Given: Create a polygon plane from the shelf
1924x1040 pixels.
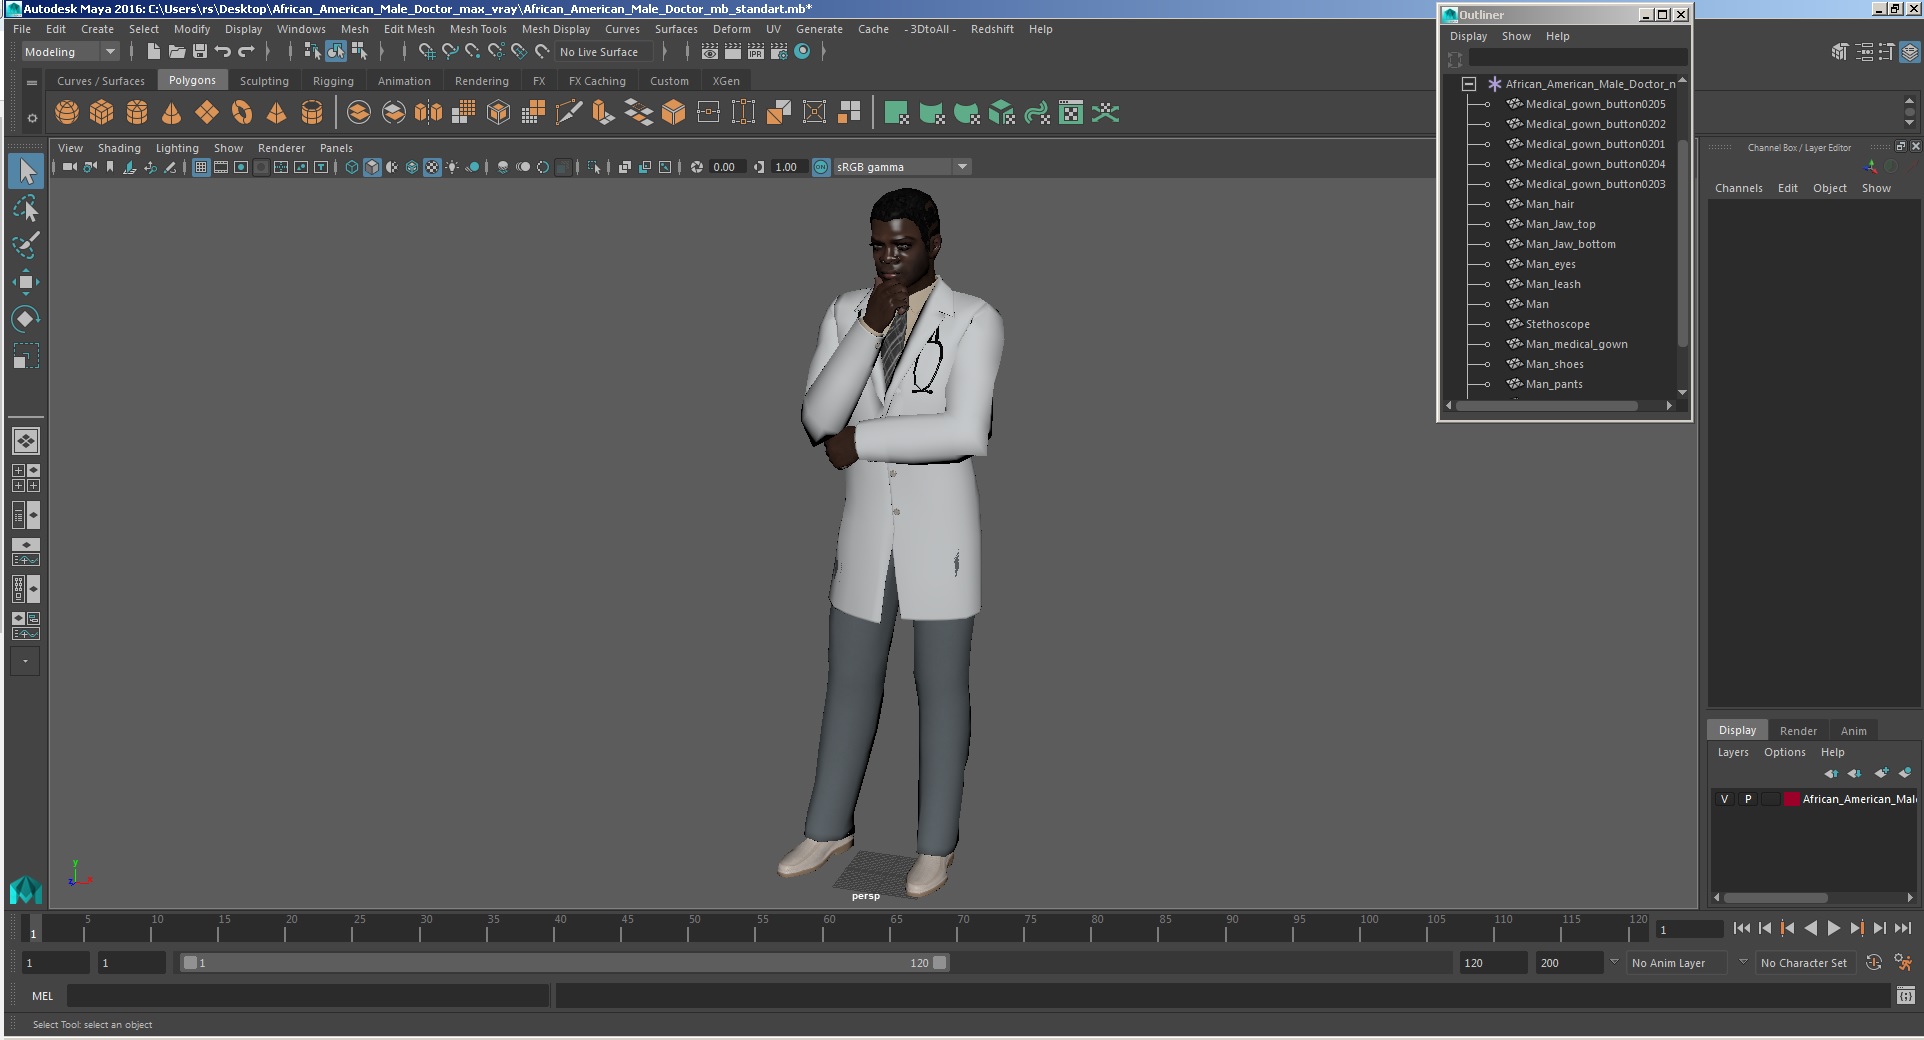Looking at the screenshot, I should [x=207, y=113].
